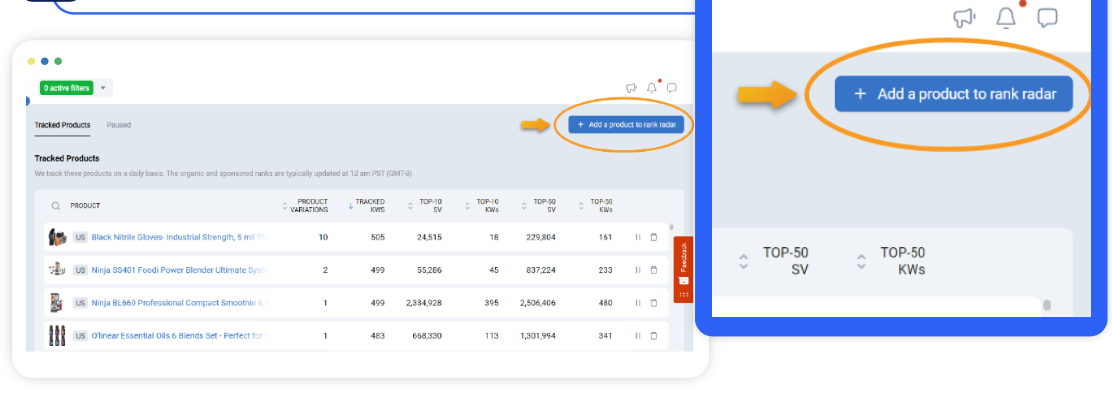
Task: Click the PRODUCT column header
Action: [85, 206]
